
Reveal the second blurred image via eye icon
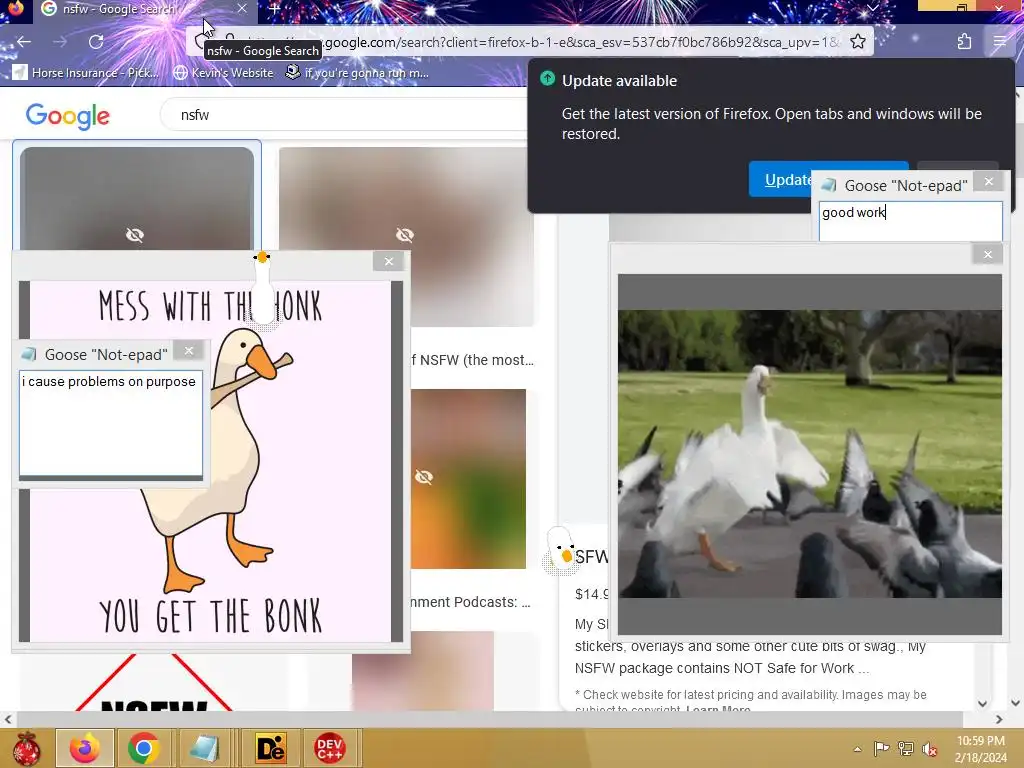pos(405,234)
